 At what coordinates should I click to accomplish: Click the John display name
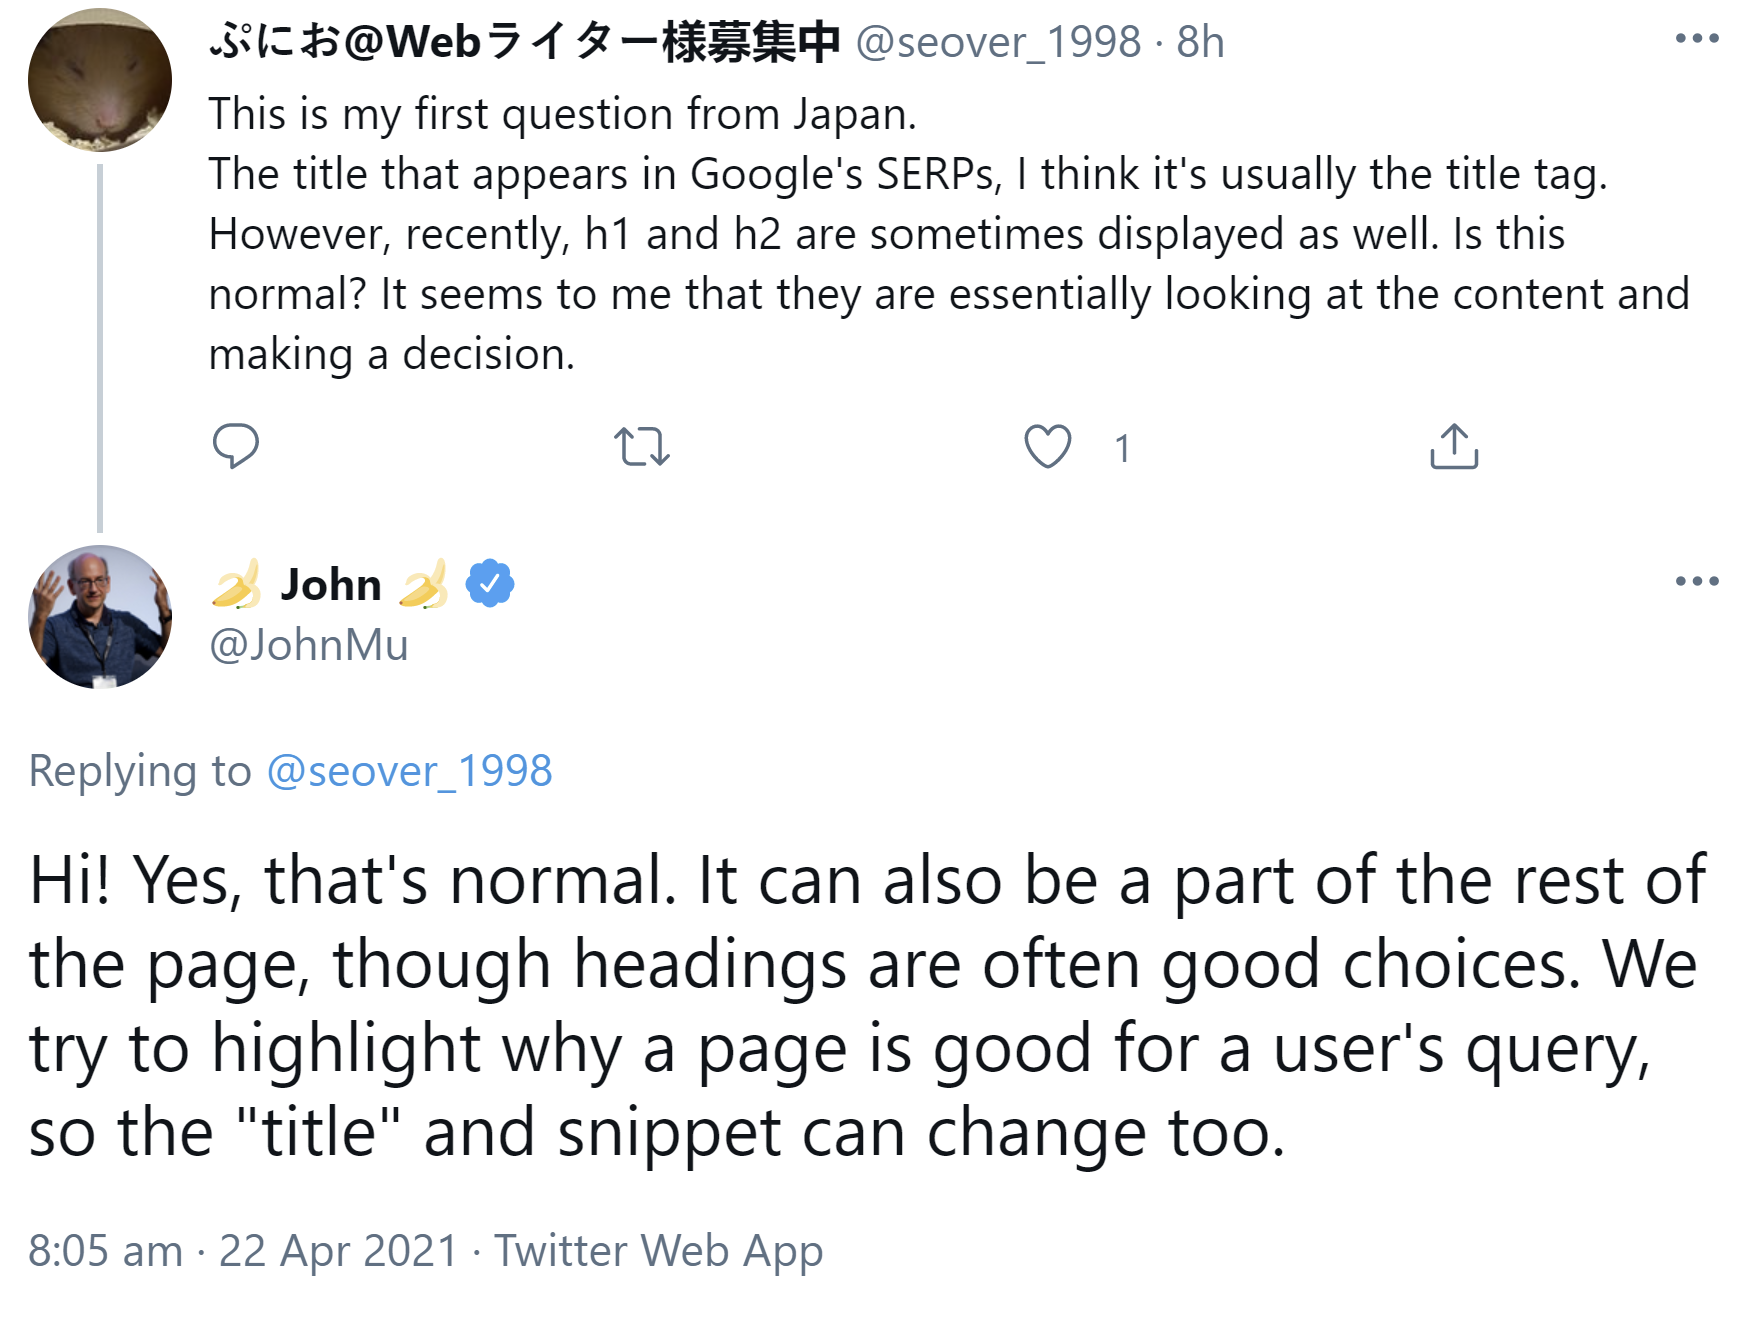point(331,584)
